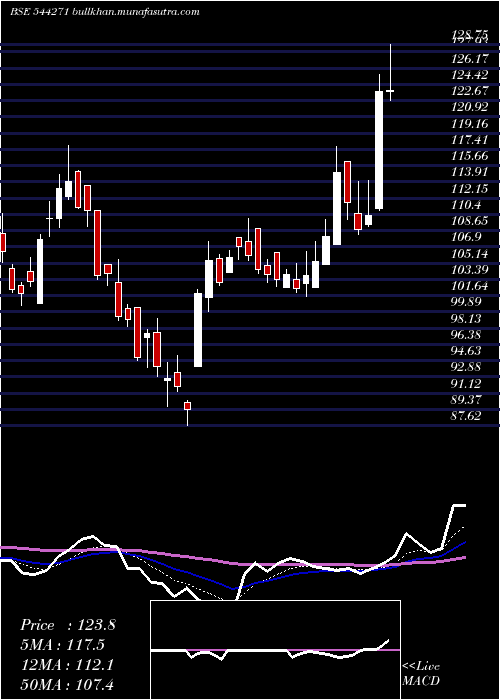Click the 50MA : 107.4 readout
500x700 pixels.
tap(67, 684)
